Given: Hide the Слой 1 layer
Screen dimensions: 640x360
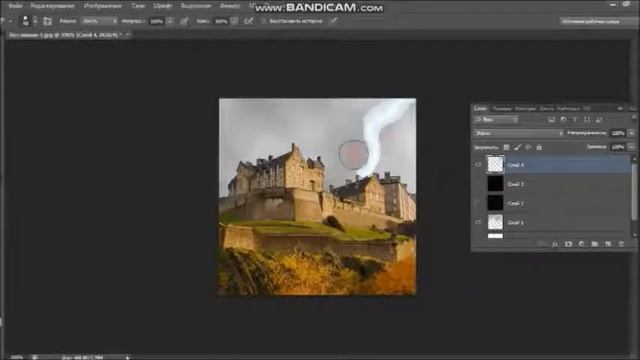Looking at the screenshot, I should (x=478, y=222).
